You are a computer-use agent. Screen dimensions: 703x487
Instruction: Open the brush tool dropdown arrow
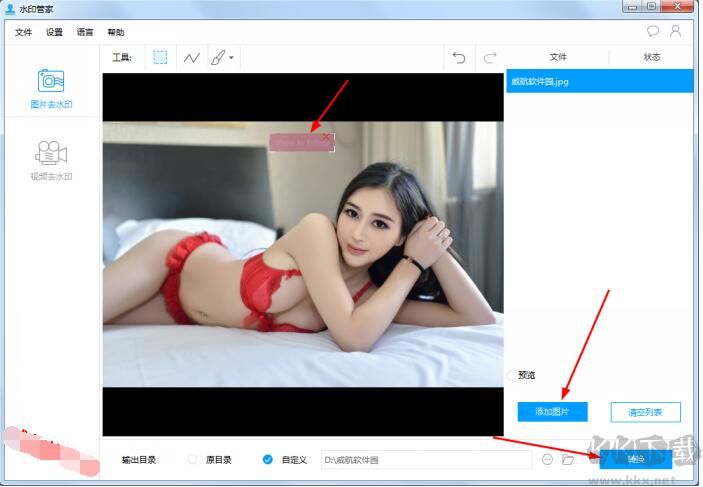click(x=232, y=58)
